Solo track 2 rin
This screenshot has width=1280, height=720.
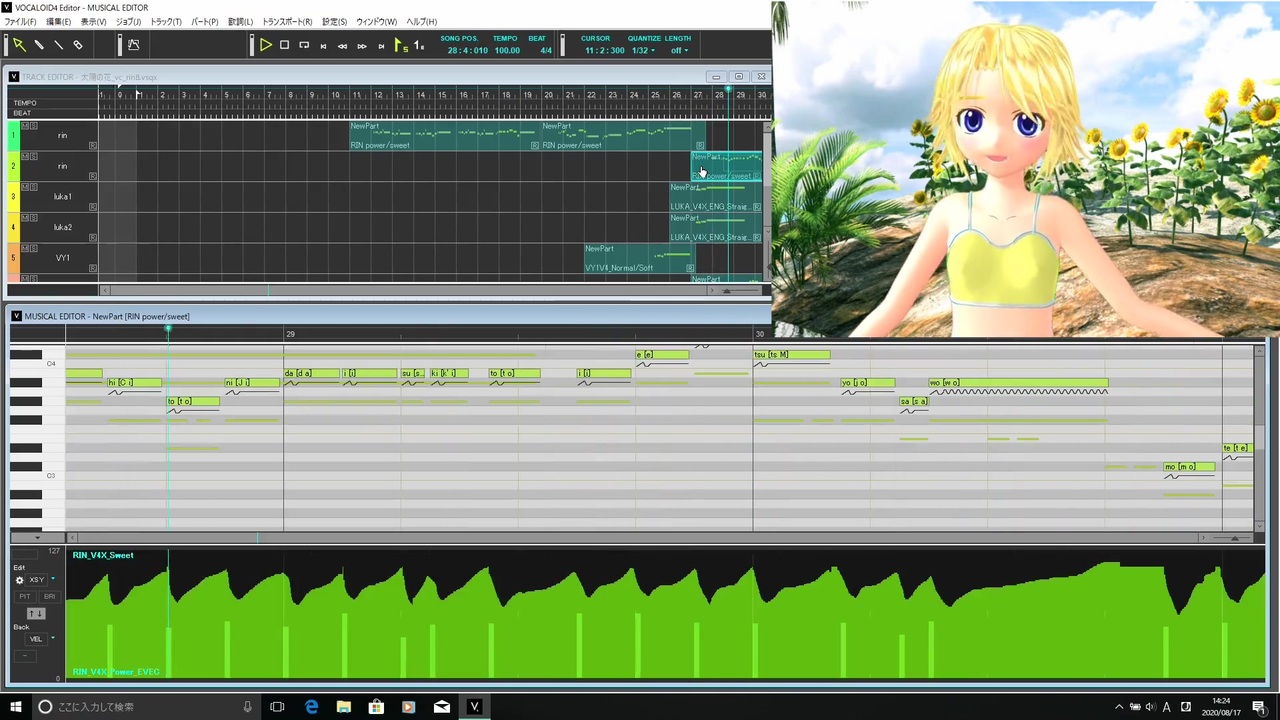coord(33,156)
